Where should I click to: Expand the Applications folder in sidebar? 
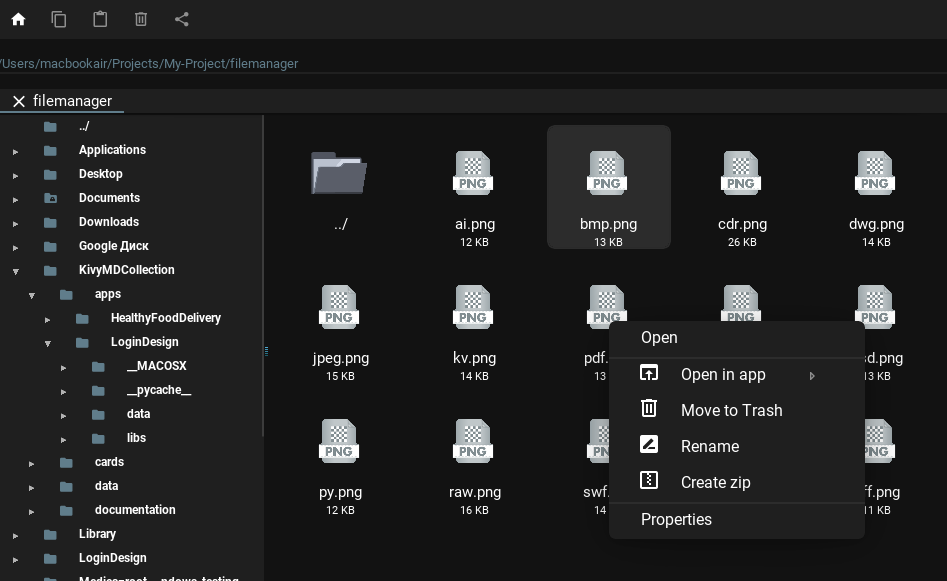[15, 150]
